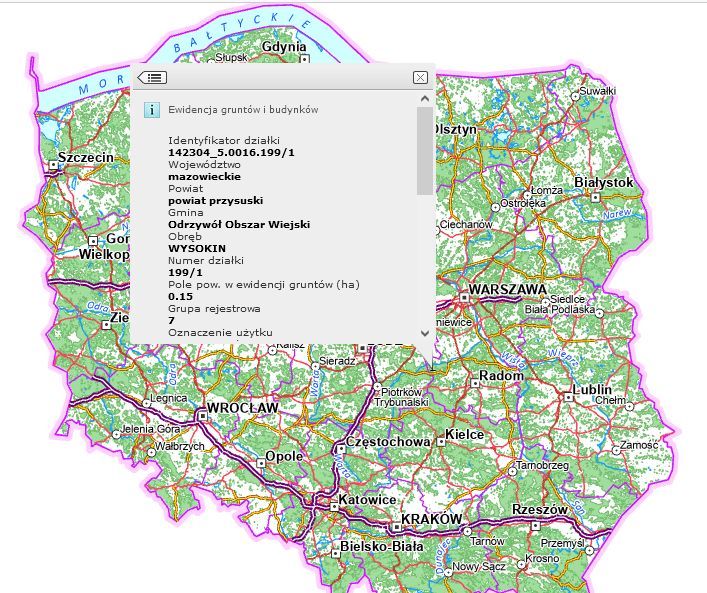Click the Szczecin city marker on map
Viewport: 707px width, 593px height.
pyautogui.click(x=54, y=165)
